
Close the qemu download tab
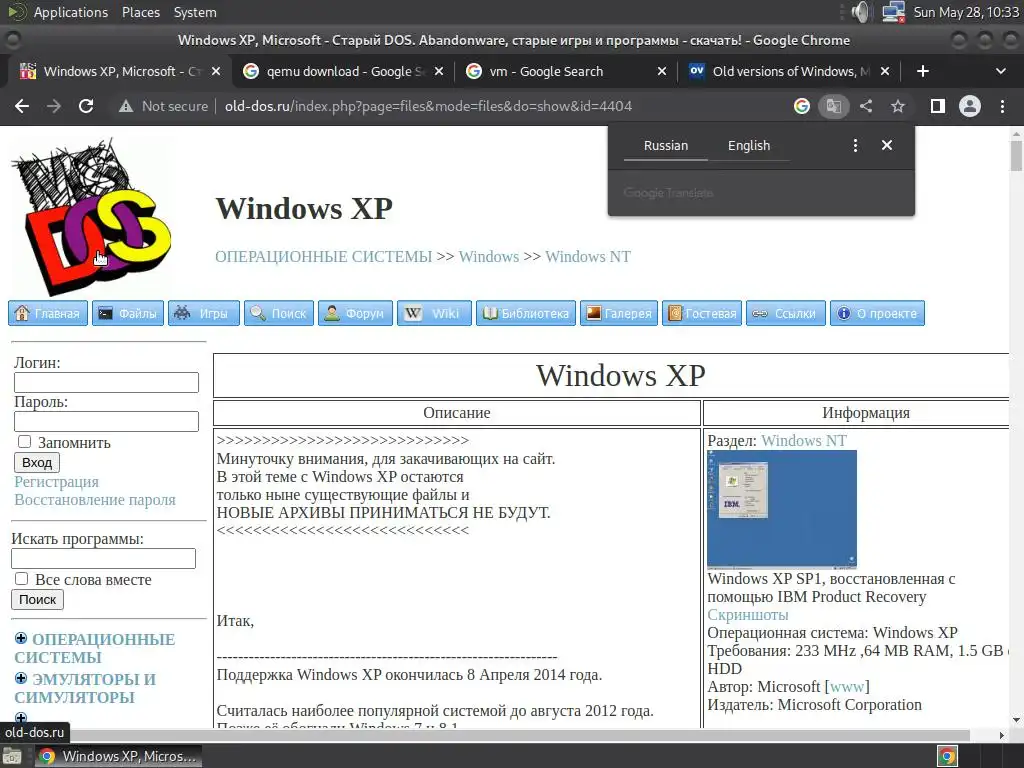pos(439,71)
